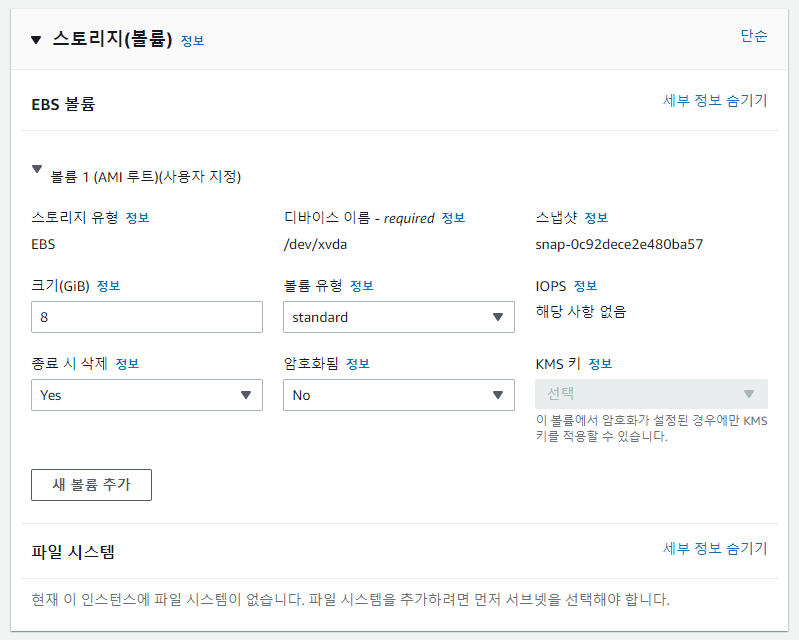Click the 단순 link

(754, 36)
